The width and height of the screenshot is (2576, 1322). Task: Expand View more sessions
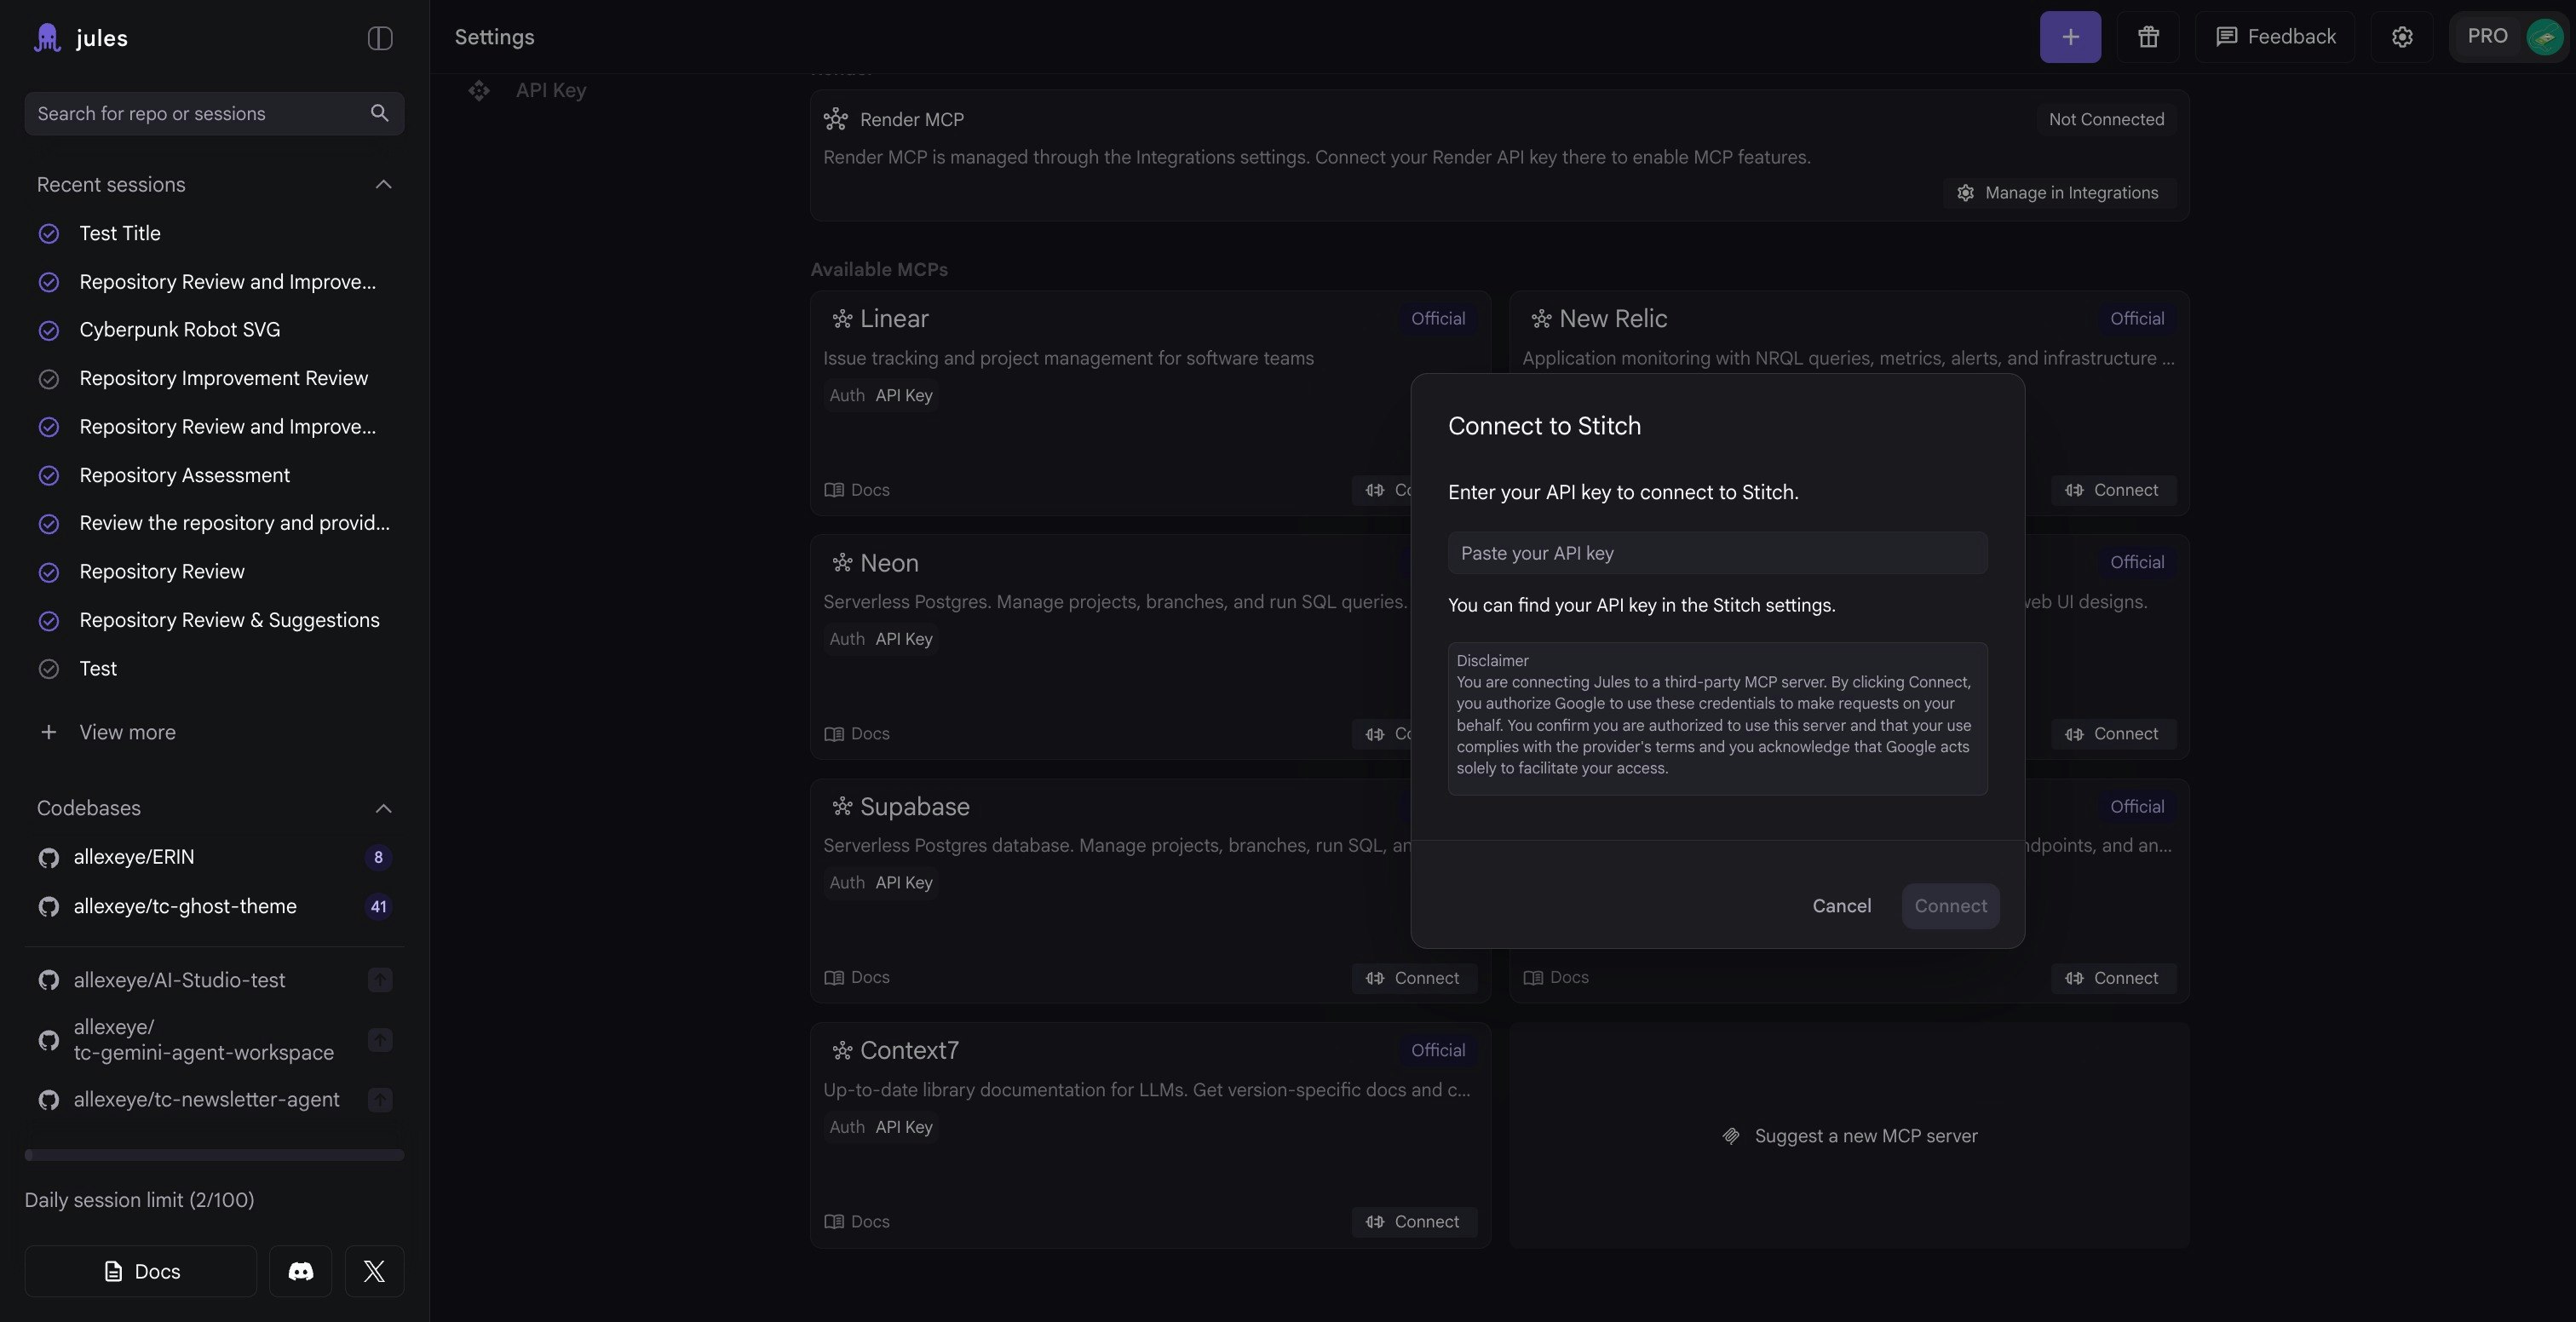click(x=127, y=732)
